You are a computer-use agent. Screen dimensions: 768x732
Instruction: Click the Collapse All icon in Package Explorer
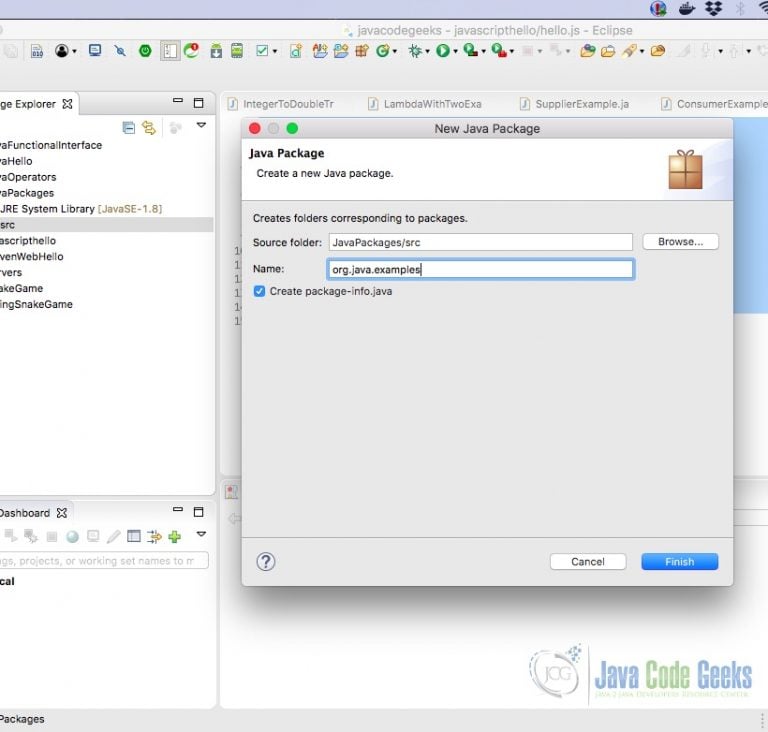(128, 128)
